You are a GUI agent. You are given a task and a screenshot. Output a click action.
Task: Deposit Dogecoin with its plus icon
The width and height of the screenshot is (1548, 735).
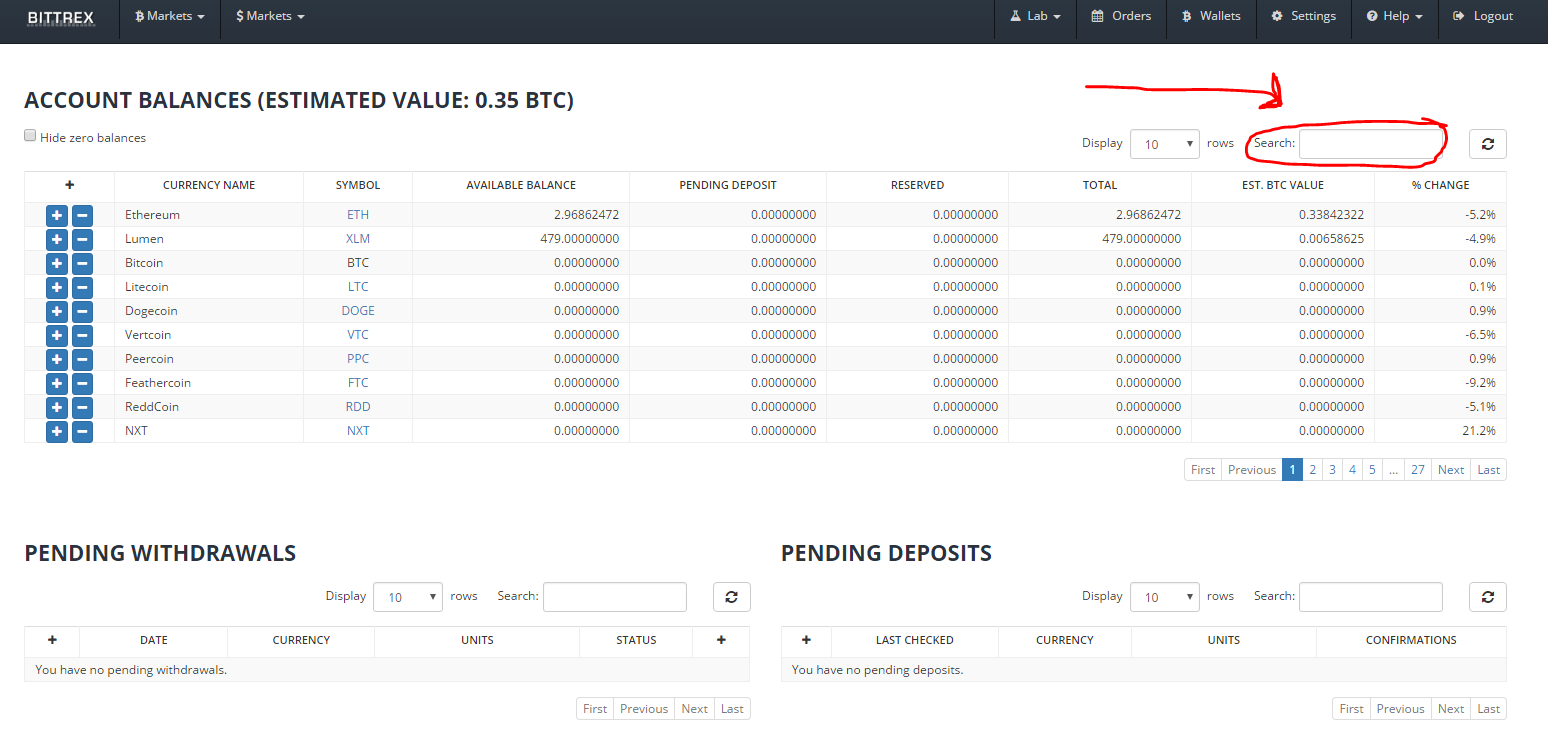click(x=57, y=311)
